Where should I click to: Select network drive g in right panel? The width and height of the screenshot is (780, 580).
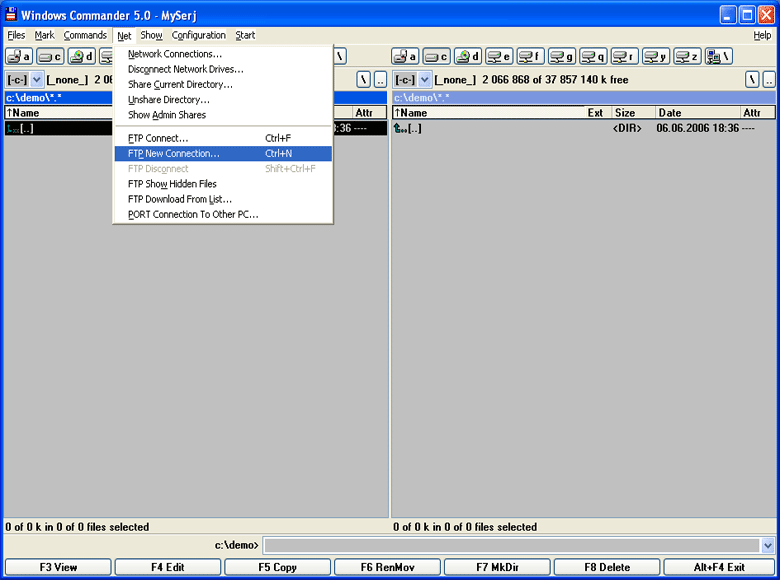pyautogui.click(x=562, y=56)
